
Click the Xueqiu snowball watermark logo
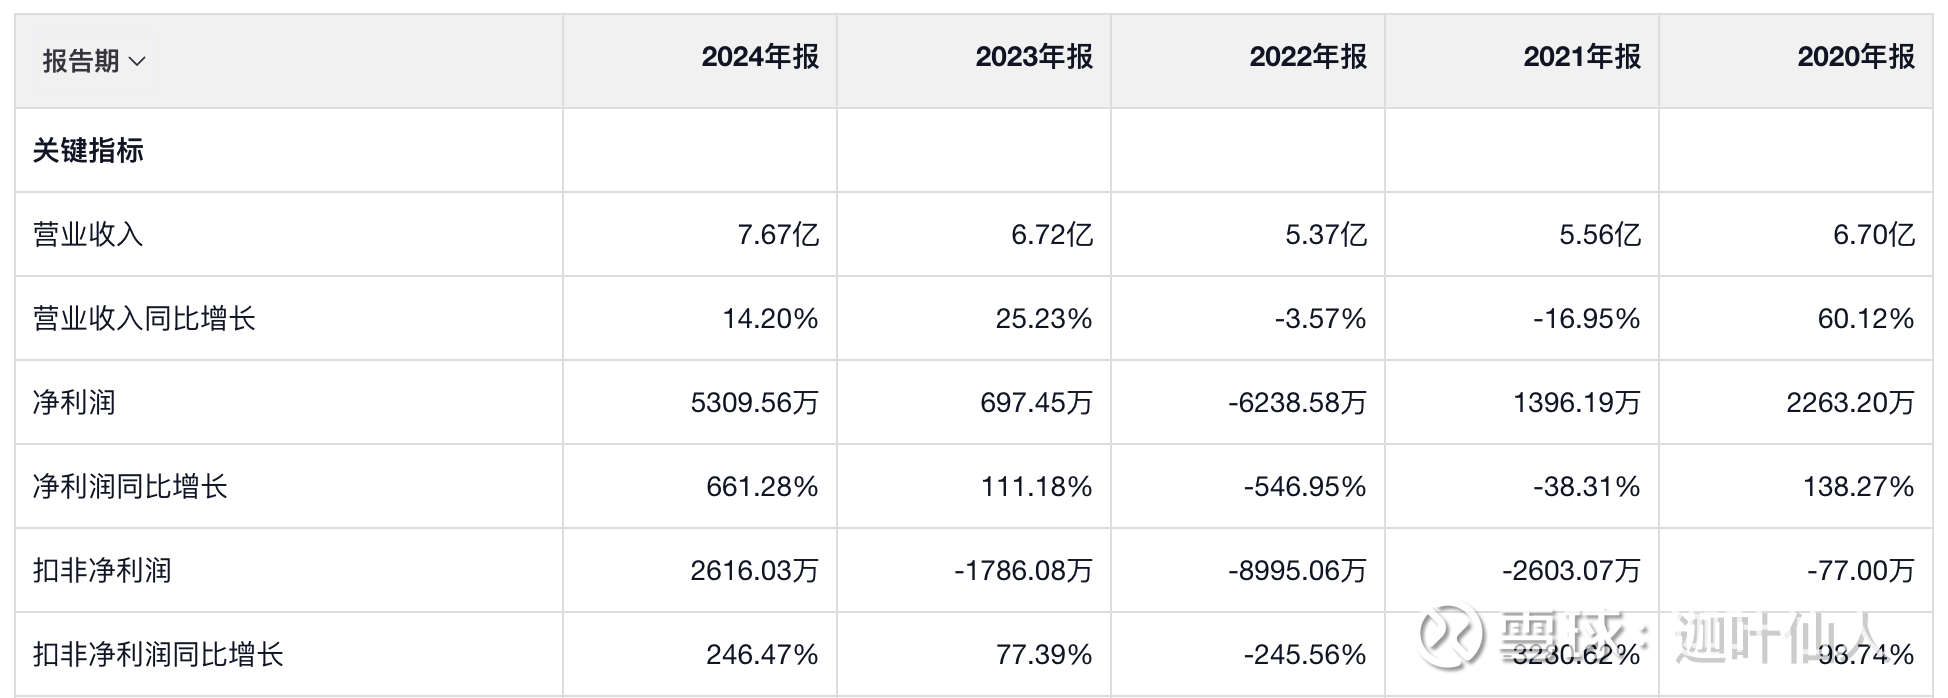point(1452,634)
